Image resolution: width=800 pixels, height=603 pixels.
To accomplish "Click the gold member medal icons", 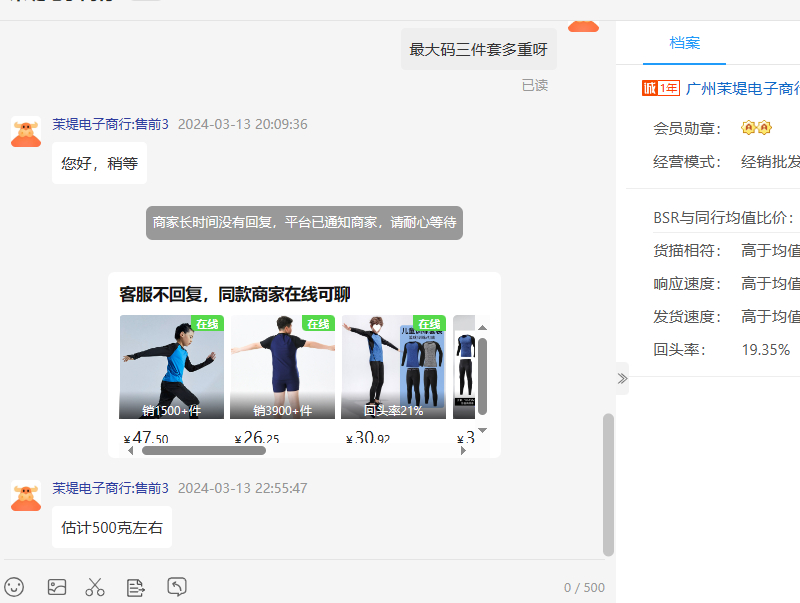I will 756,128.
